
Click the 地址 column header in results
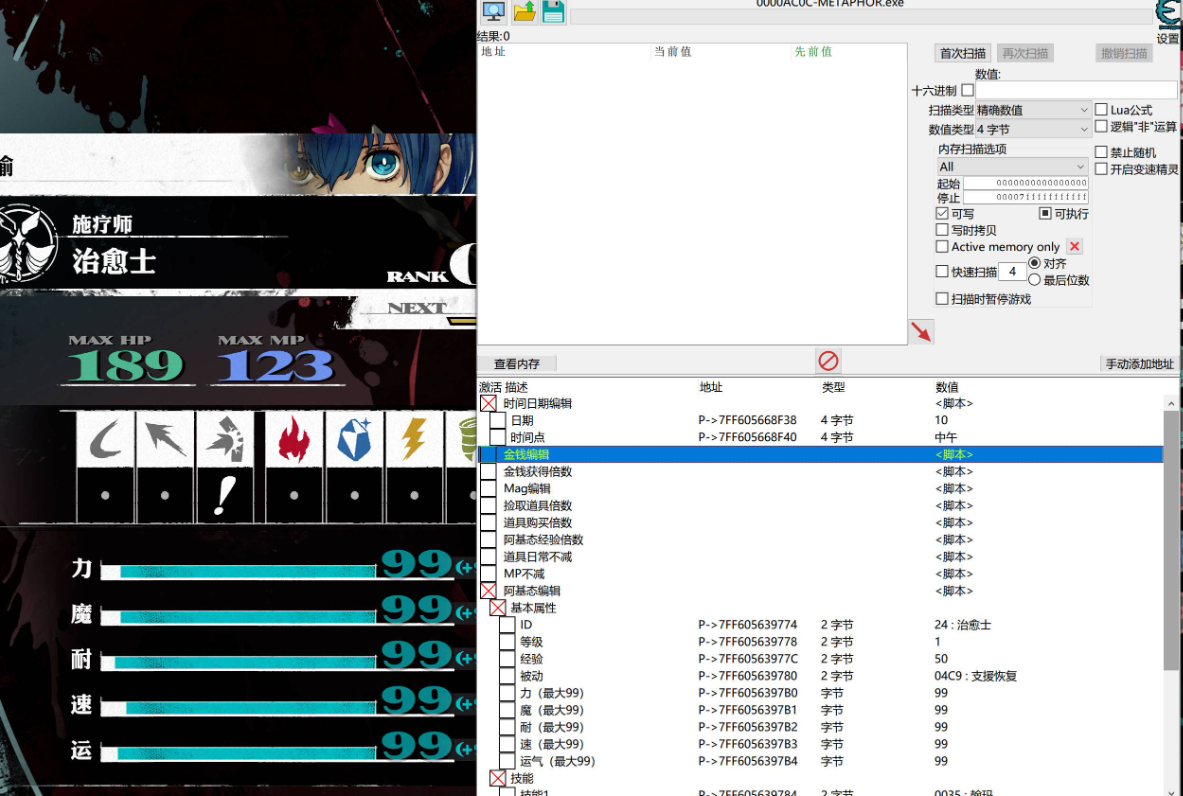[493, 51]
